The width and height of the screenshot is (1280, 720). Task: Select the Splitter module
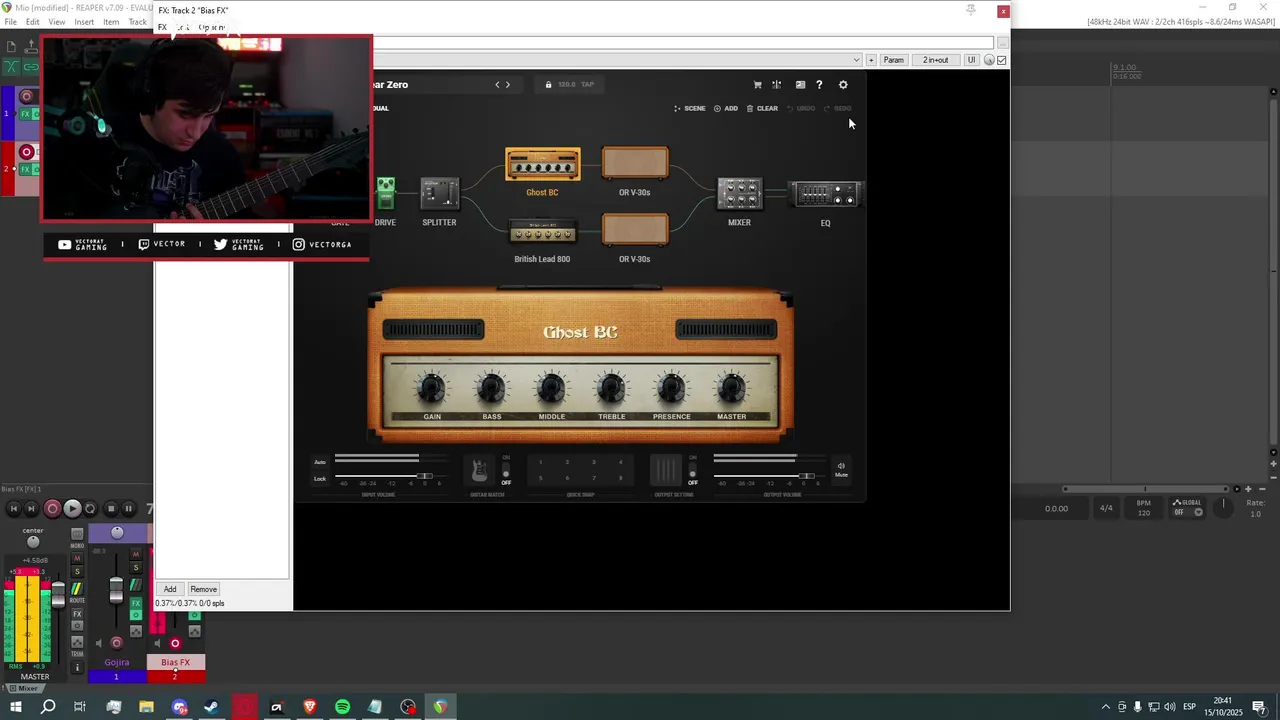pyautogui.click(x=439, y=194)
